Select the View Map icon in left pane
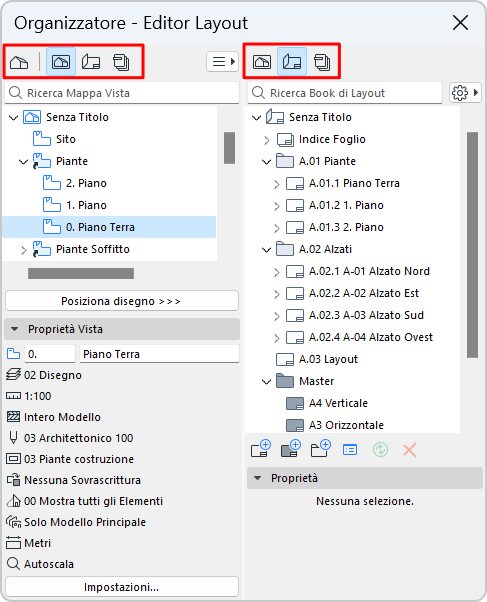Viewport: 487px width, 602px height. (61, 62)
